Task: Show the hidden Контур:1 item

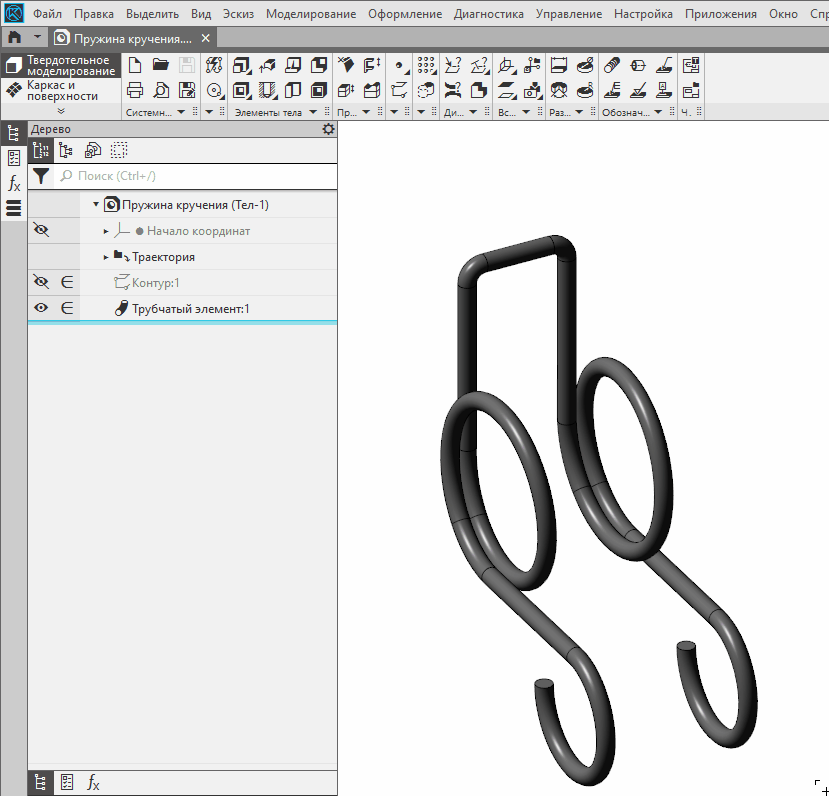Action: tap(41, 283)
